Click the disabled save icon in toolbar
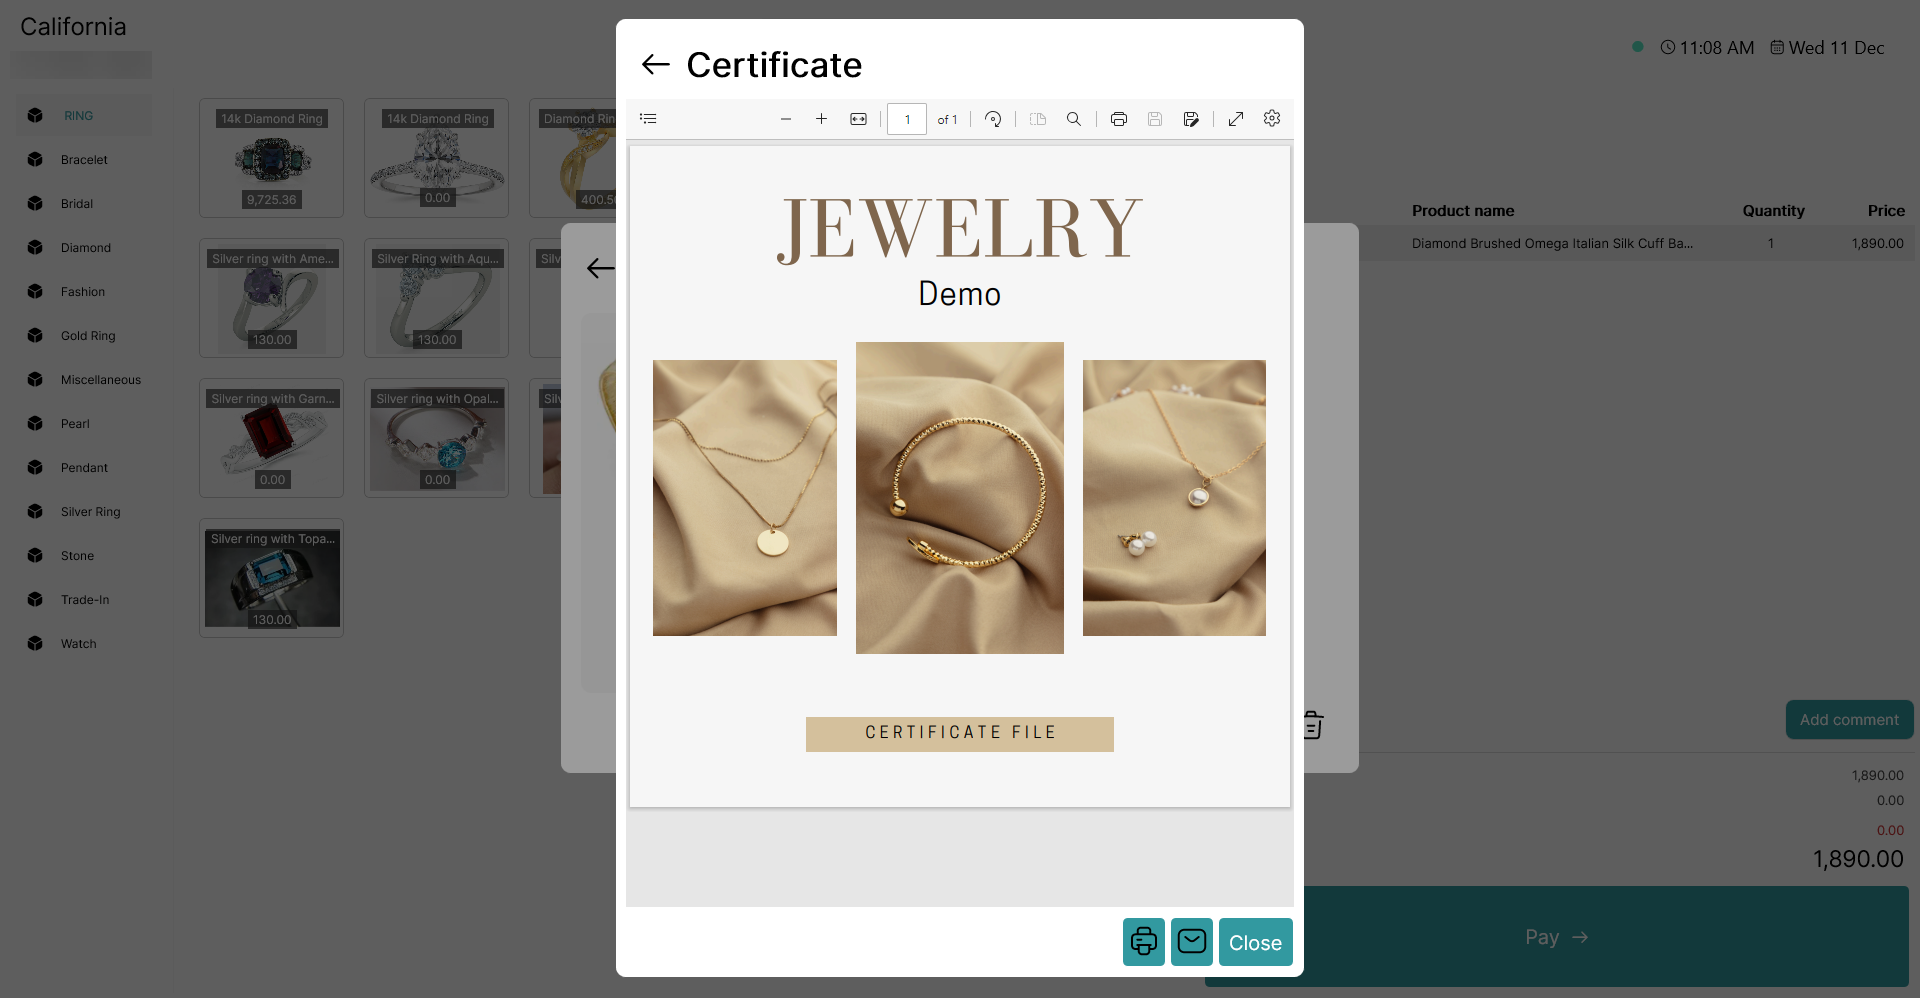Viewport: 1920px width, 998px height. click(1155, 119)
